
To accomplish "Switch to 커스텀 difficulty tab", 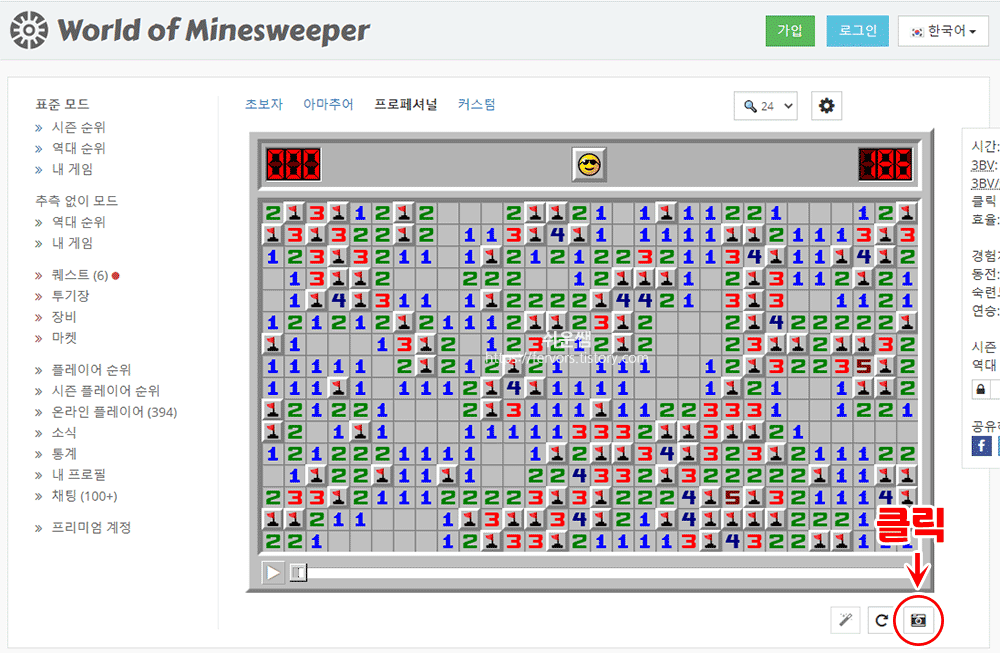I will click(476, 104).
